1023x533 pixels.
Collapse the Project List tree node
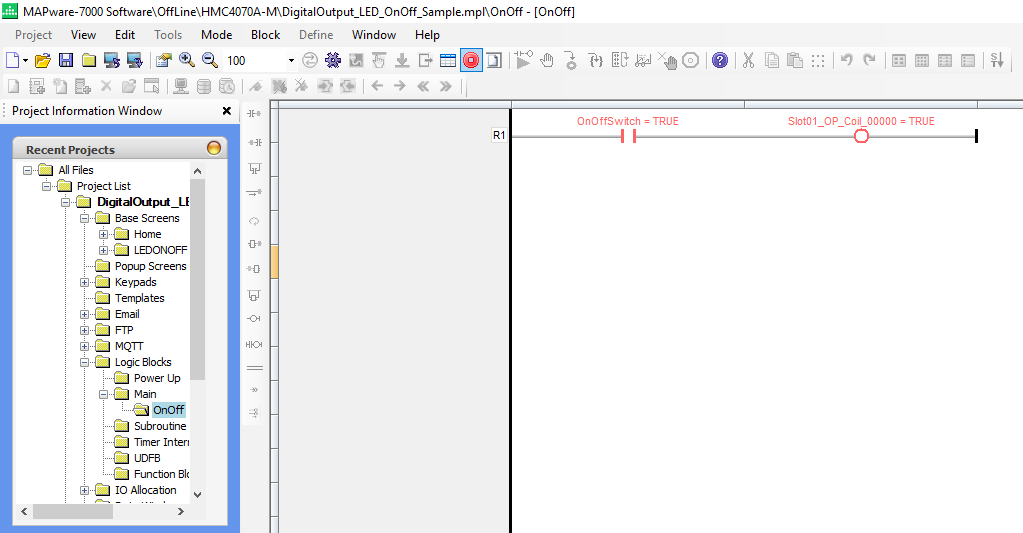point(46,186)
